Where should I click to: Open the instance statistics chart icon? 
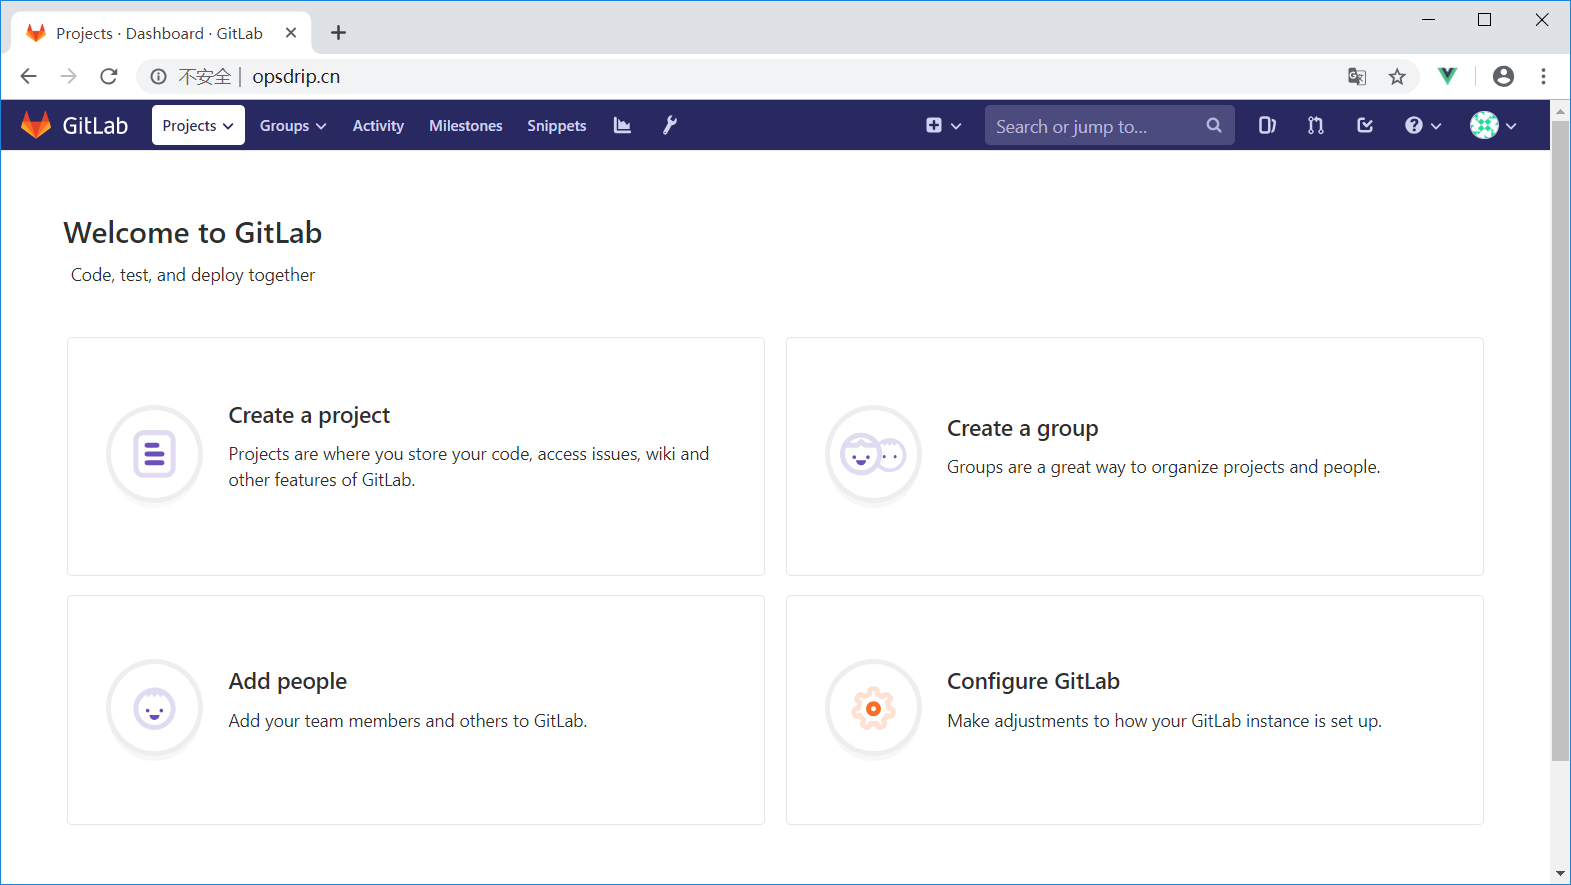point(622,125)
